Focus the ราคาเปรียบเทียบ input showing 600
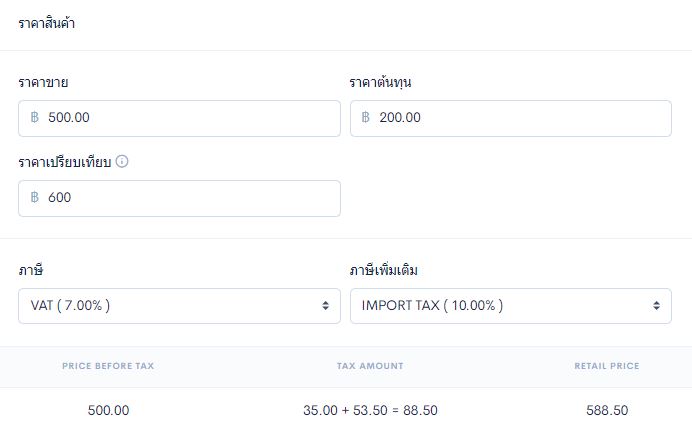Viewport: 692px width, 432px height. click(x=179, y=198)
